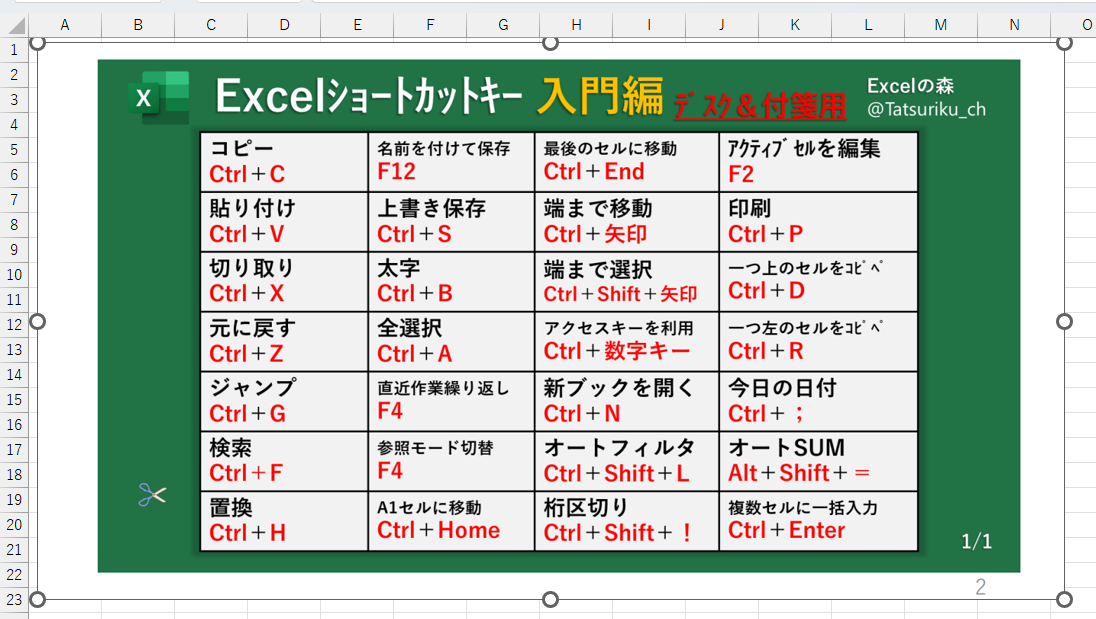1096x619 pixels.
Task: Select row 14 header
Action: click(14, 374)
